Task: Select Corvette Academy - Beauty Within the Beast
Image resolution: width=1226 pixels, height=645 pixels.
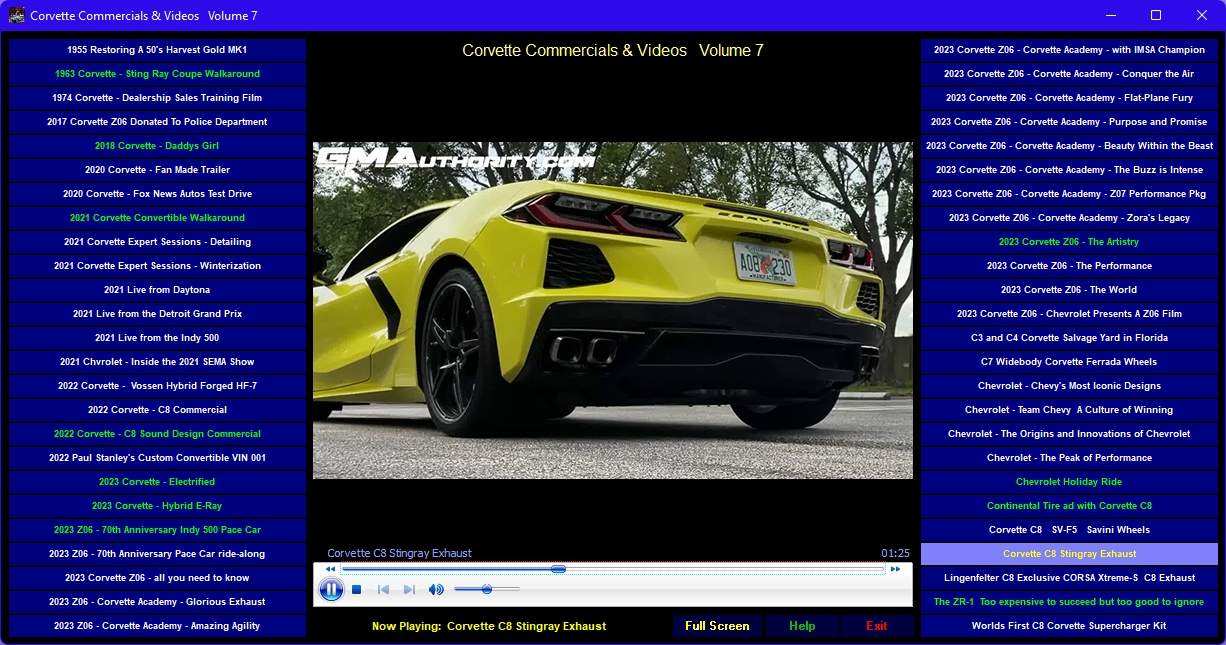Action: pyautogui.click(x=1069, y=146)
